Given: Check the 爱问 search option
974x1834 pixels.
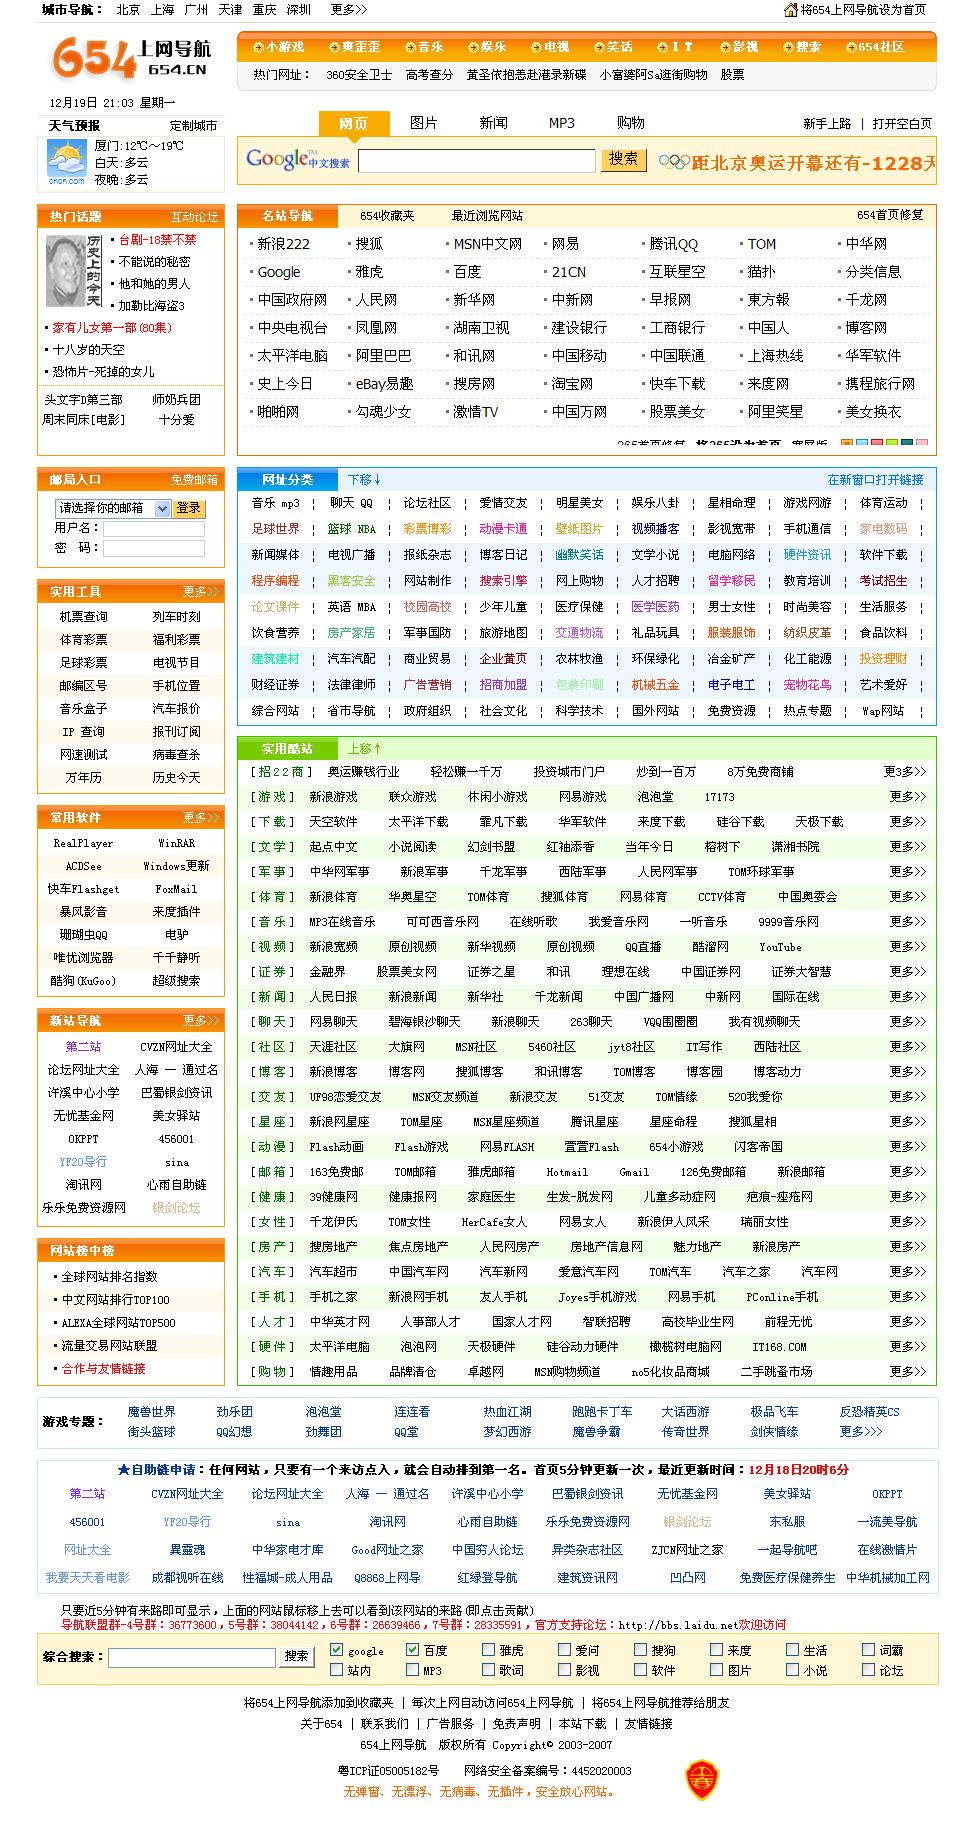Looking at the screenshot, I should pyautogui.click(x=565, y=1650).
